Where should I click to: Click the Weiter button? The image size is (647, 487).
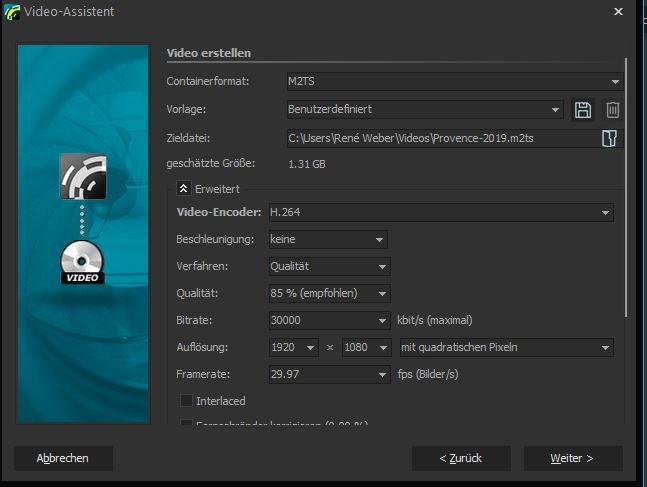(572, 458)
